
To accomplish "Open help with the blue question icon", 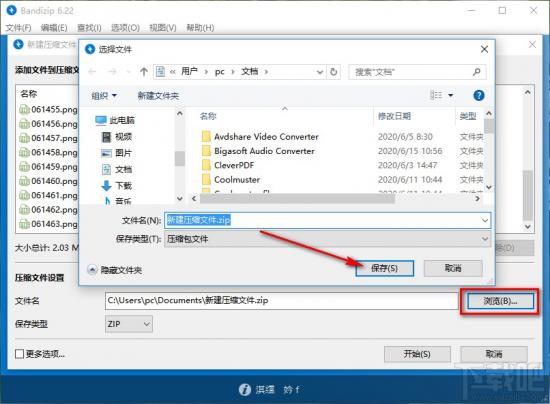I will click(x=479, y=95).
